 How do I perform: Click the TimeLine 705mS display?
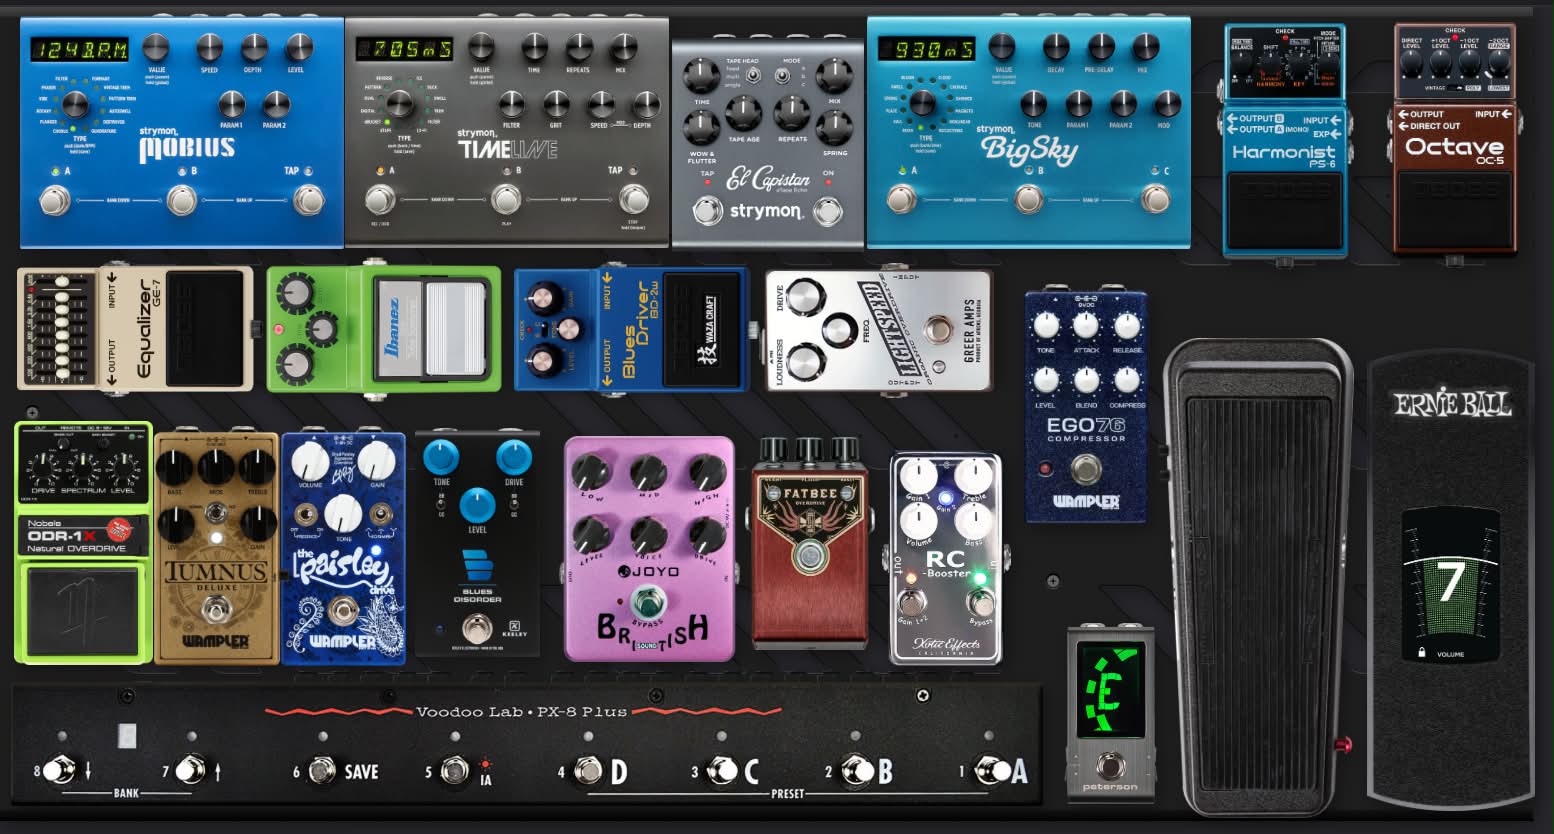pos(405,49)
